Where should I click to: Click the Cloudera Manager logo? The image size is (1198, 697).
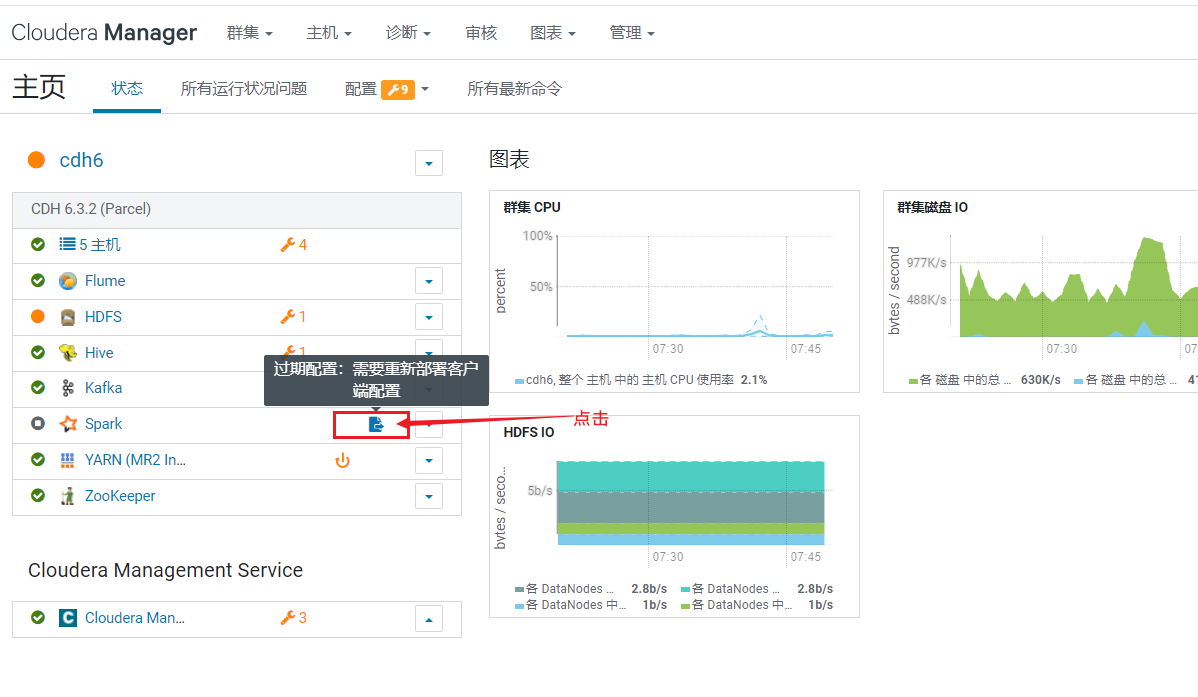point(104,32)
